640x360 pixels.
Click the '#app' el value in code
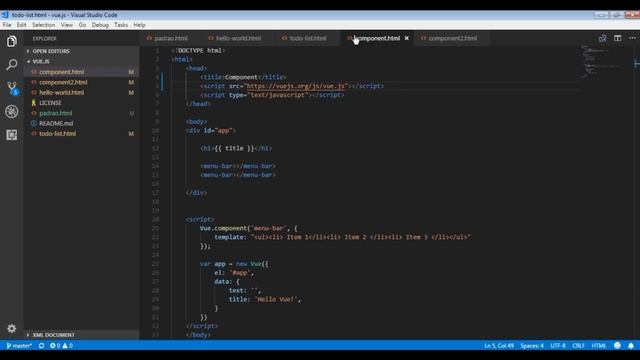coord(240,273)
